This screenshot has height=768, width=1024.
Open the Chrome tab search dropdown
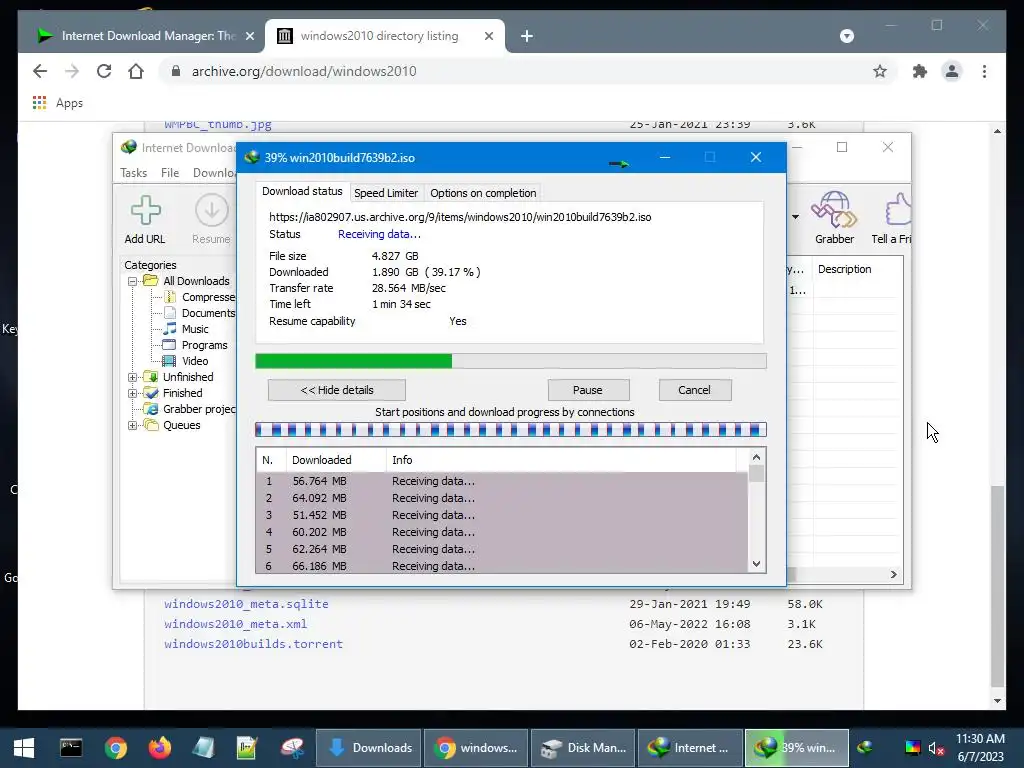coord(846,36)
